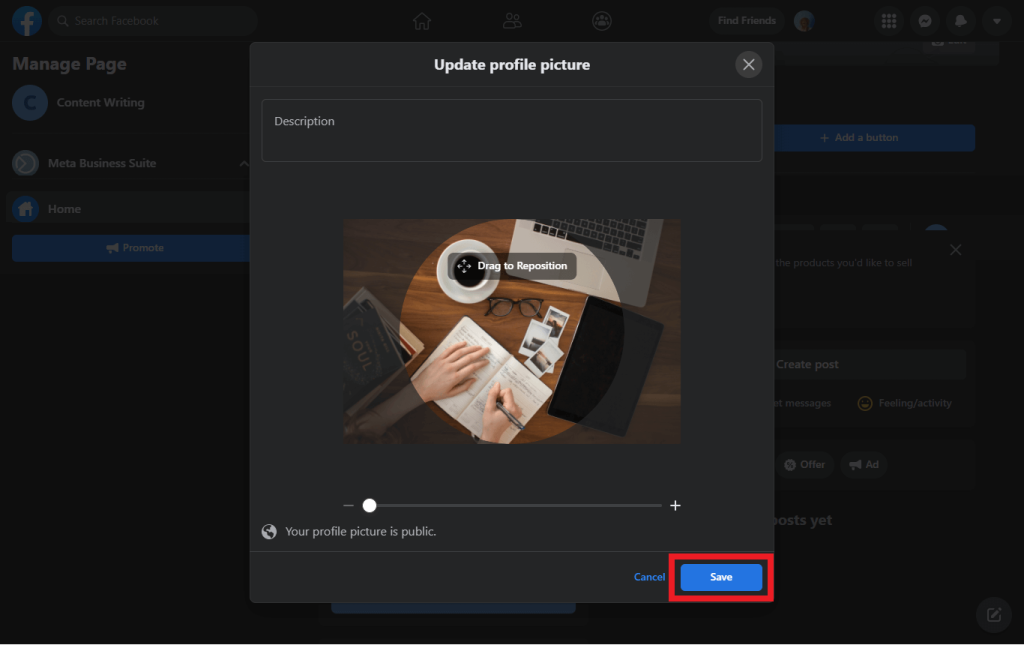This screenshot has width=1024, height=645.
Task: Open the Friends icon in top bar
Action: tap(512, 21)
